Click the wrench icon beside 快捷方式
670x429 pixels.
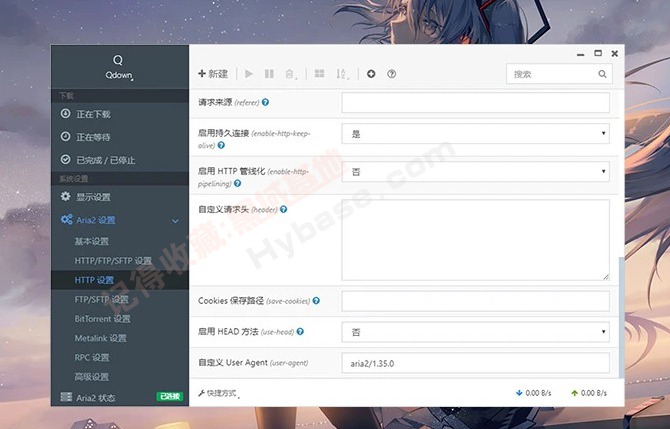(x=201, y=393)
